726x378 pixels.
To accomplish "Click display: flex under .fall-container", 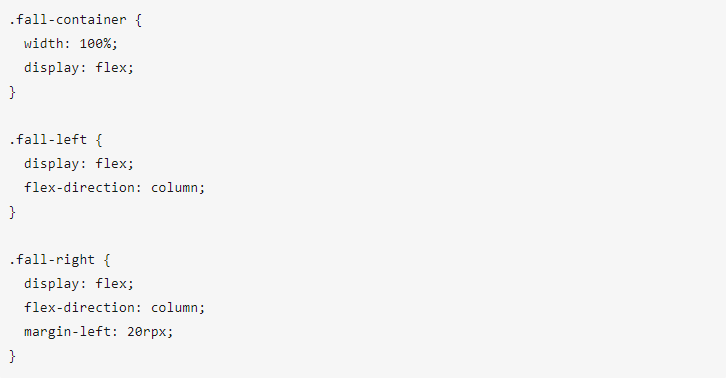I will [79, 68].
